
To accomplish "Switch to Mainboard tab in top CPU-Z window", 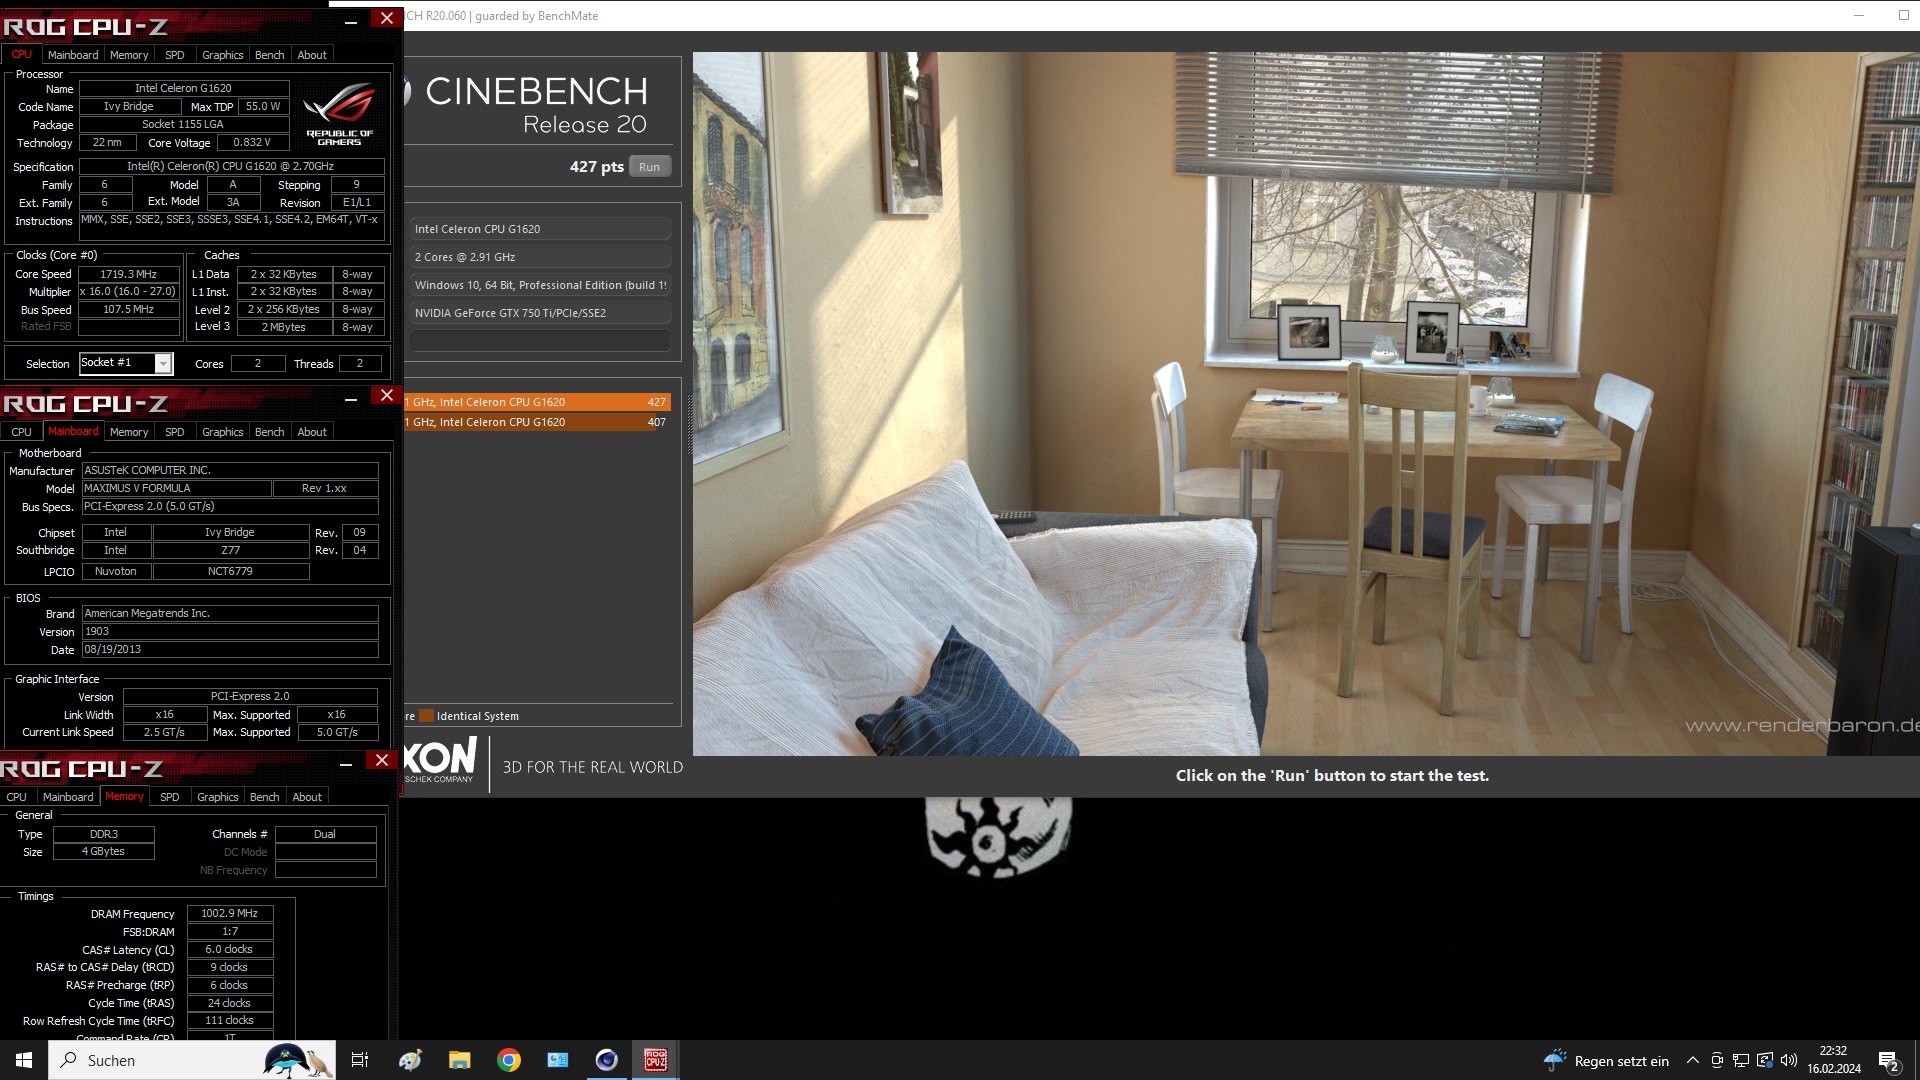I will (x=73, y=55).
